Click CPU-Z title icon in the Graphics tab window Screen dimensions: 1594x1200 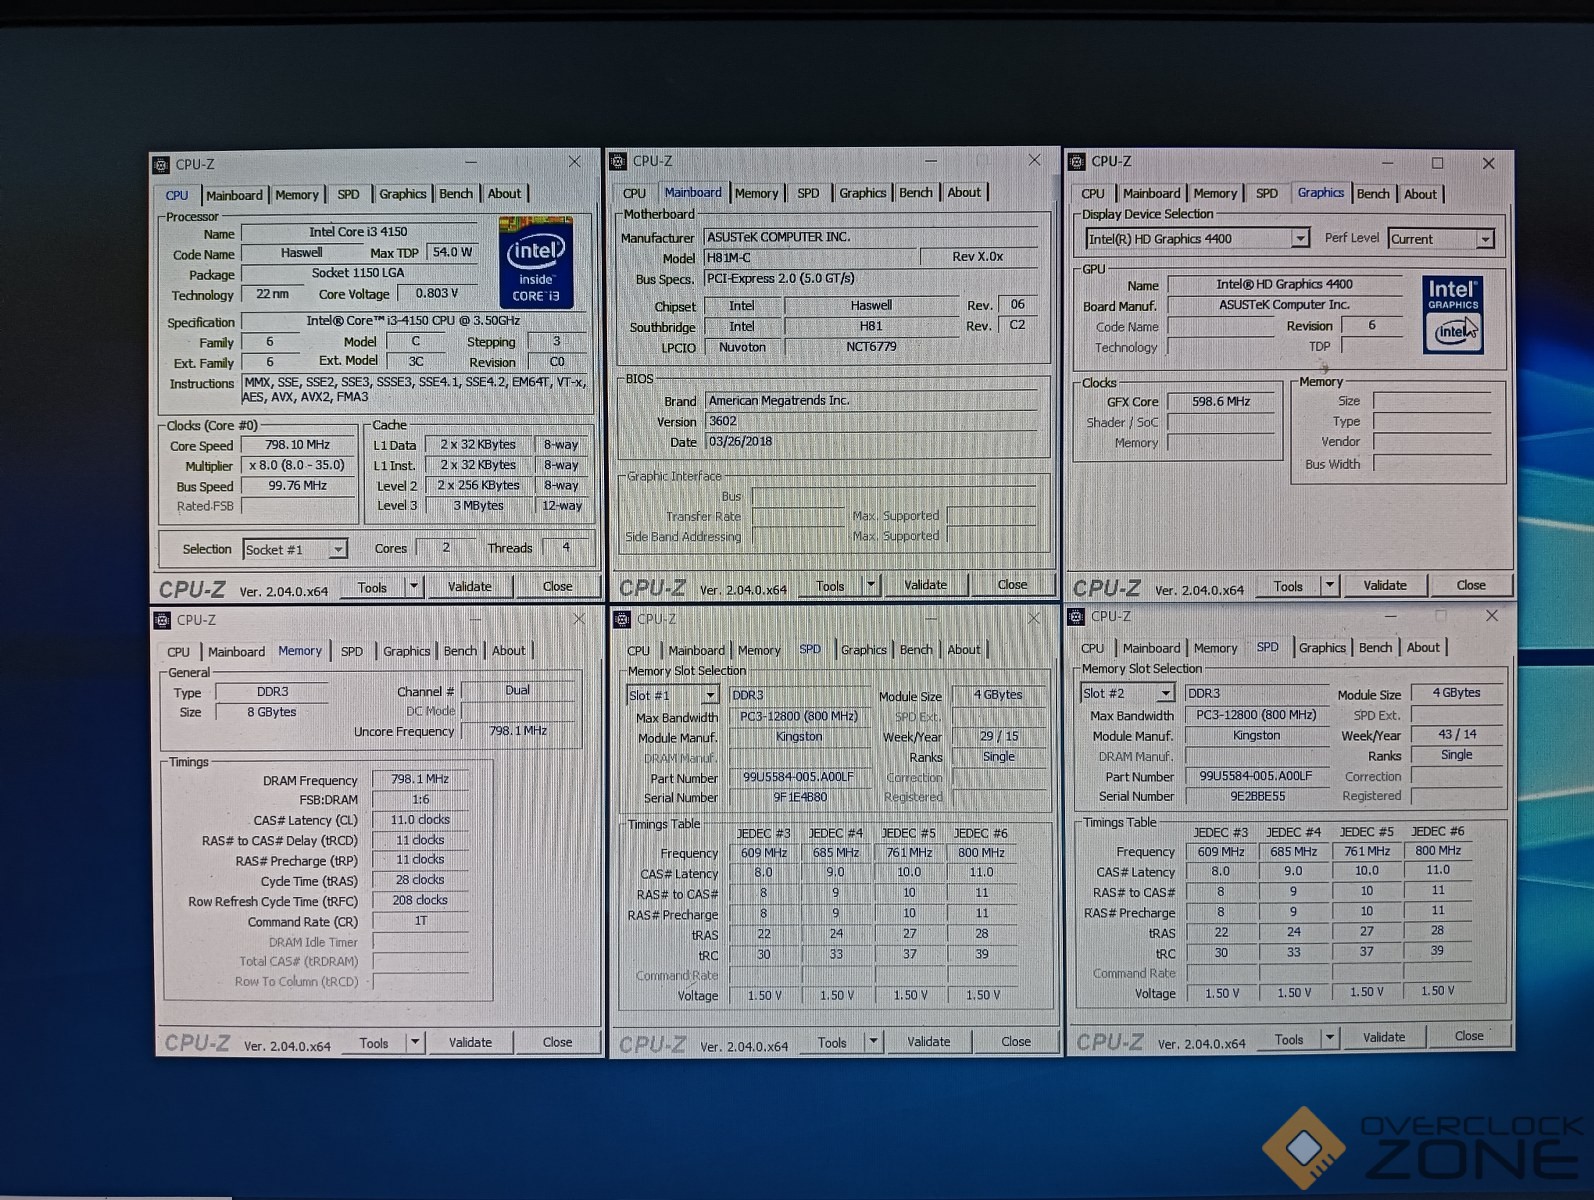[1076, 162]
